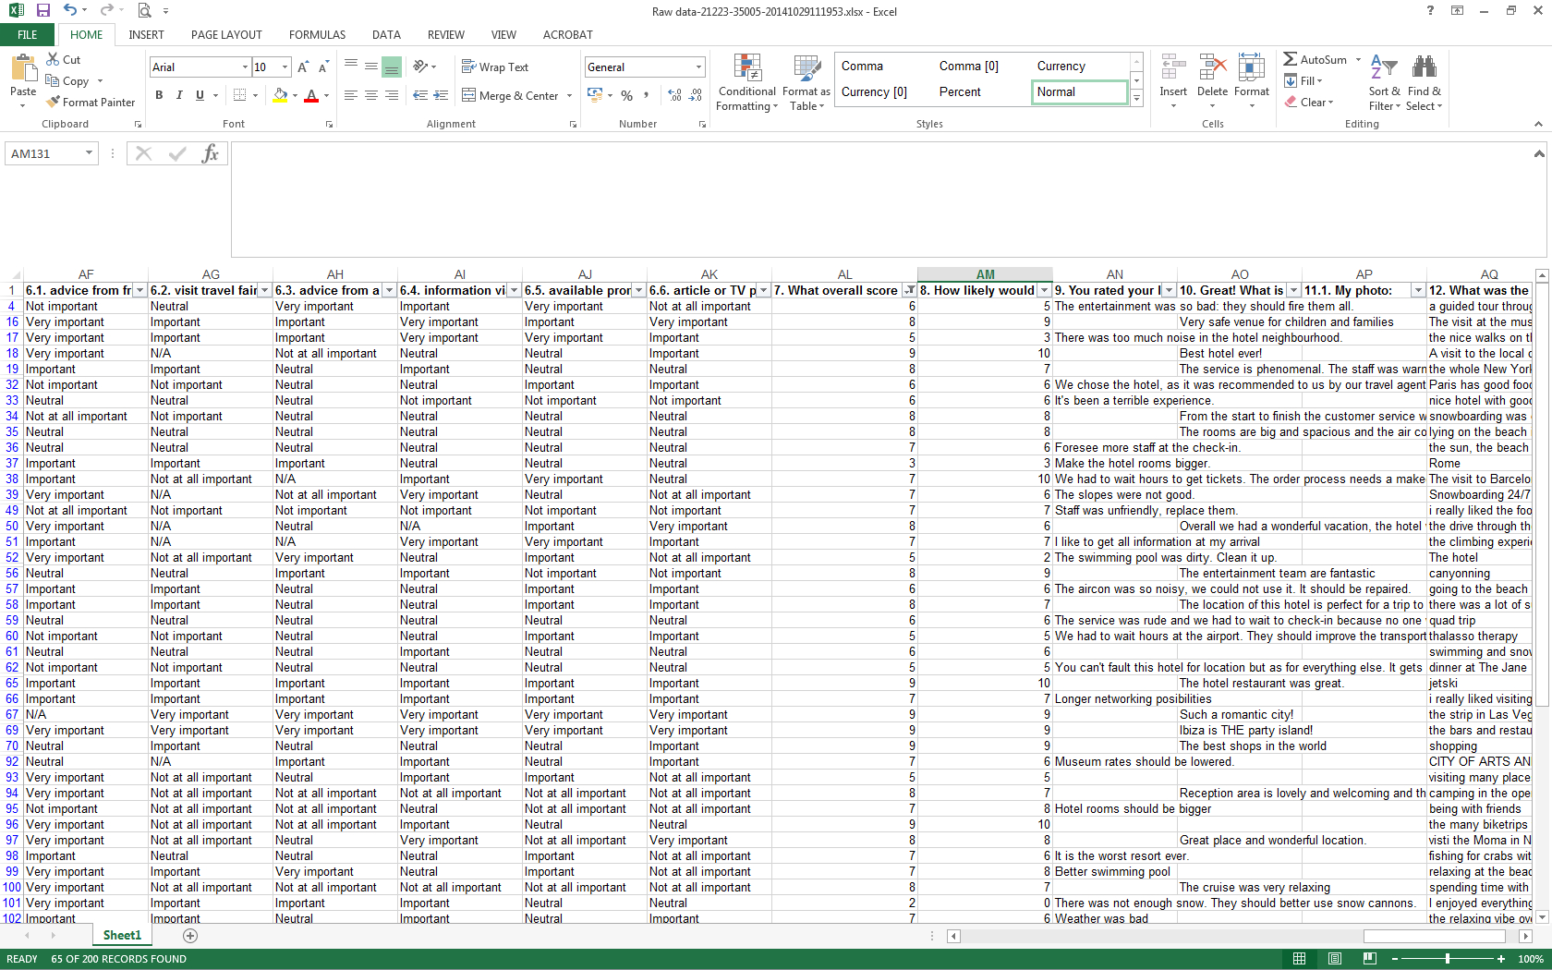
Task: Open the font size dropdown
Action: click(284, 67)
